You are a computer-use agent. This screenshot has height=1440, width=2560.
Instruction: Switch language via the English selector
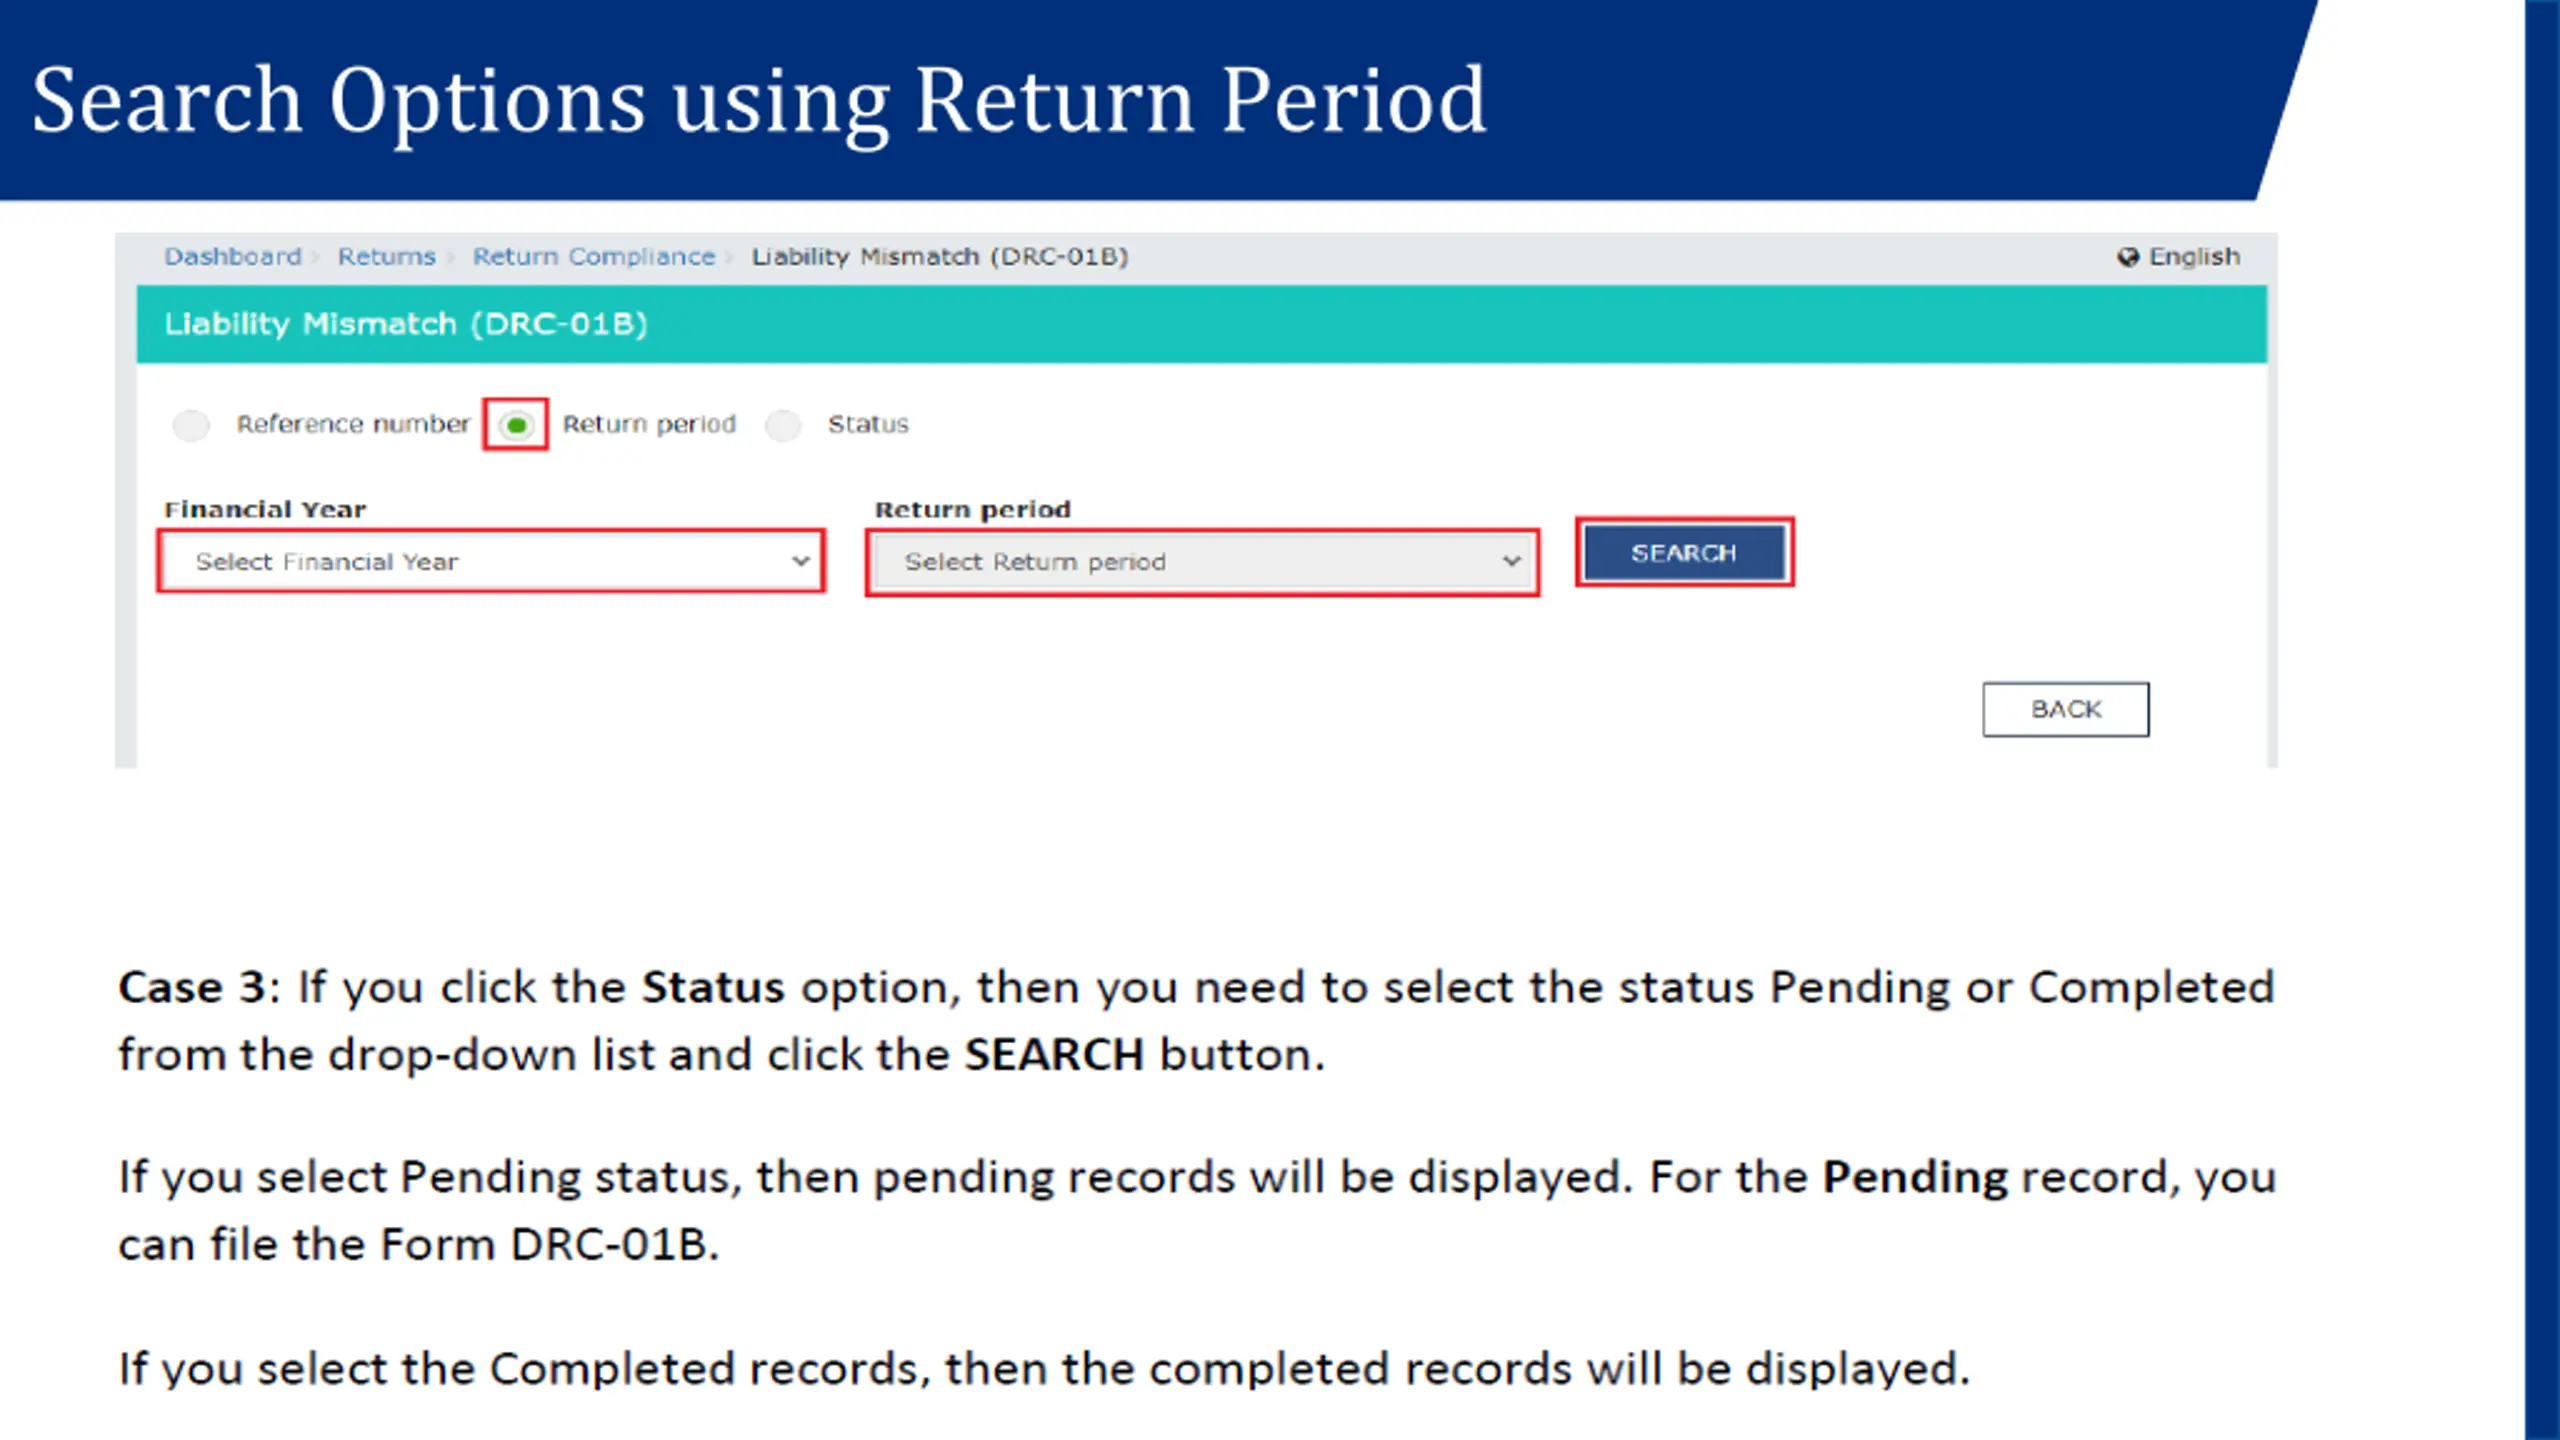(x=2195, y=257)
